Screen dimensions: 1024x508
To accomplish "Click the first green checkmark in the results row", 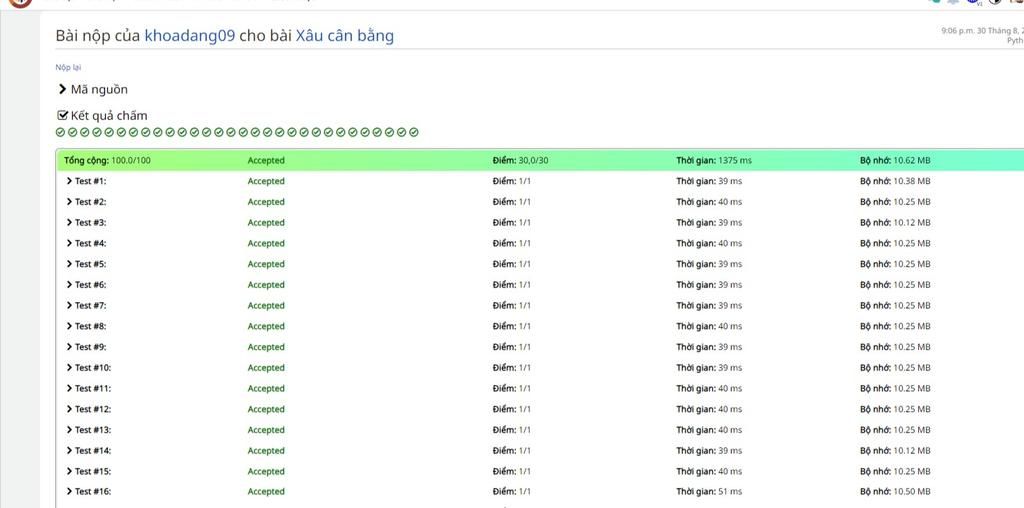I will tap(61, 133).
